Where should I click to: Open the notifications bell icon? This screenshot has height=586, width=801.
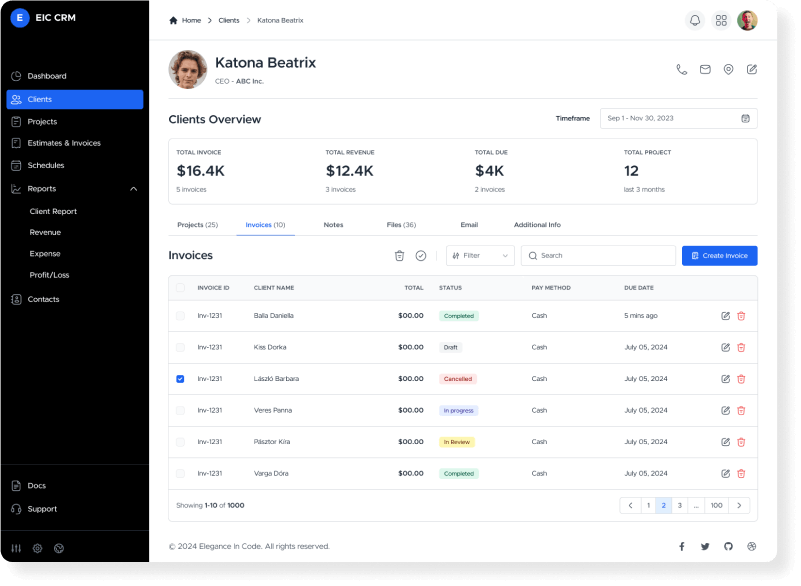point(695,20)
